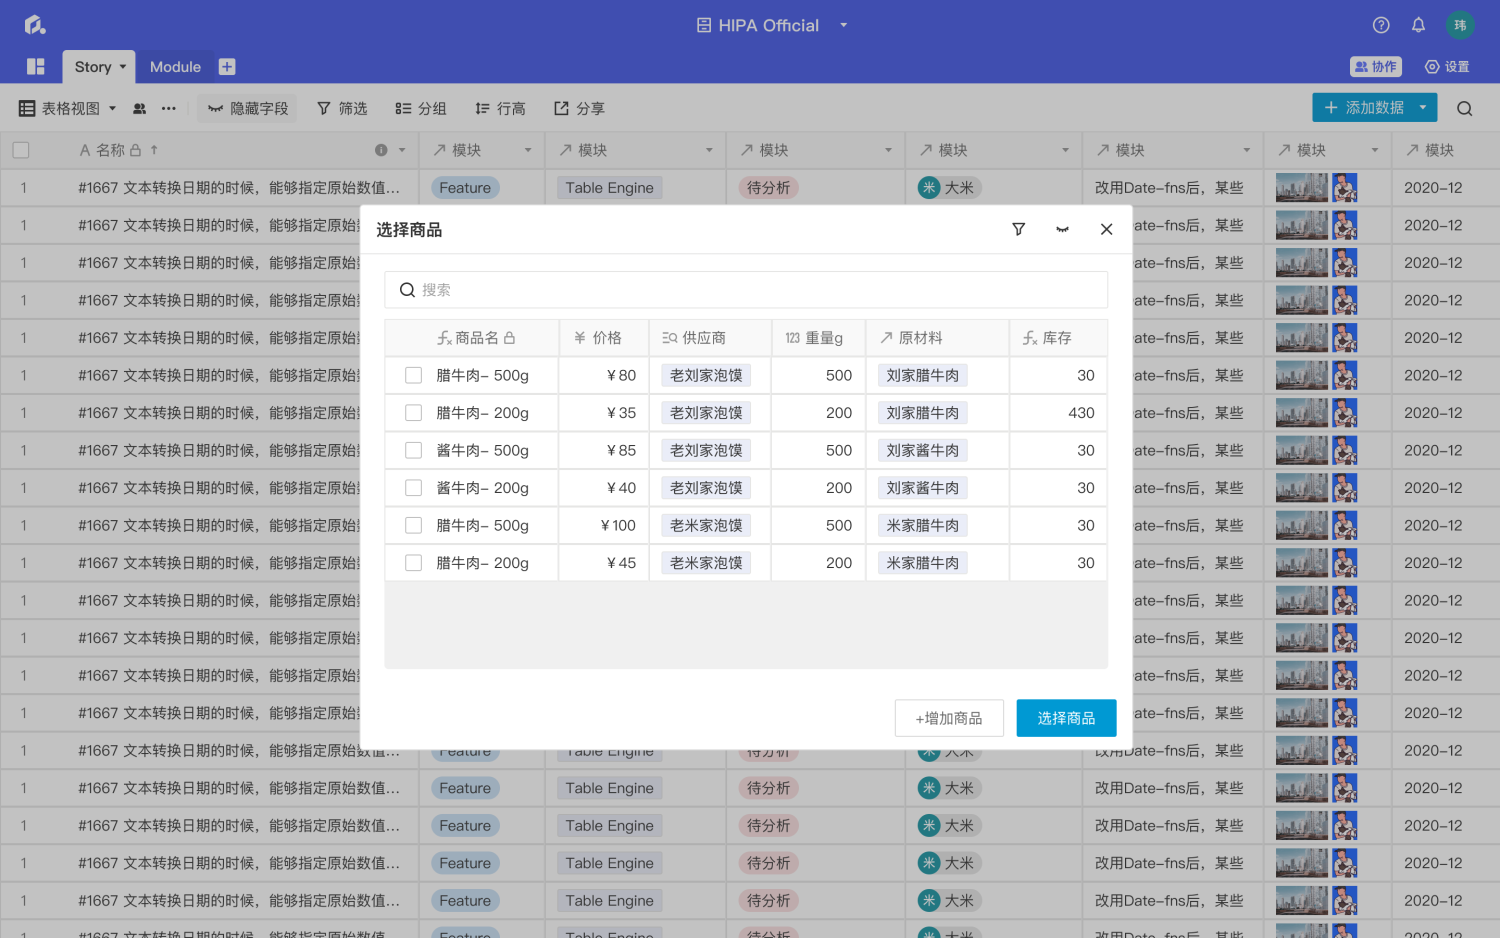
Task: Click the +增加商品 button
Action: [949, 718]
